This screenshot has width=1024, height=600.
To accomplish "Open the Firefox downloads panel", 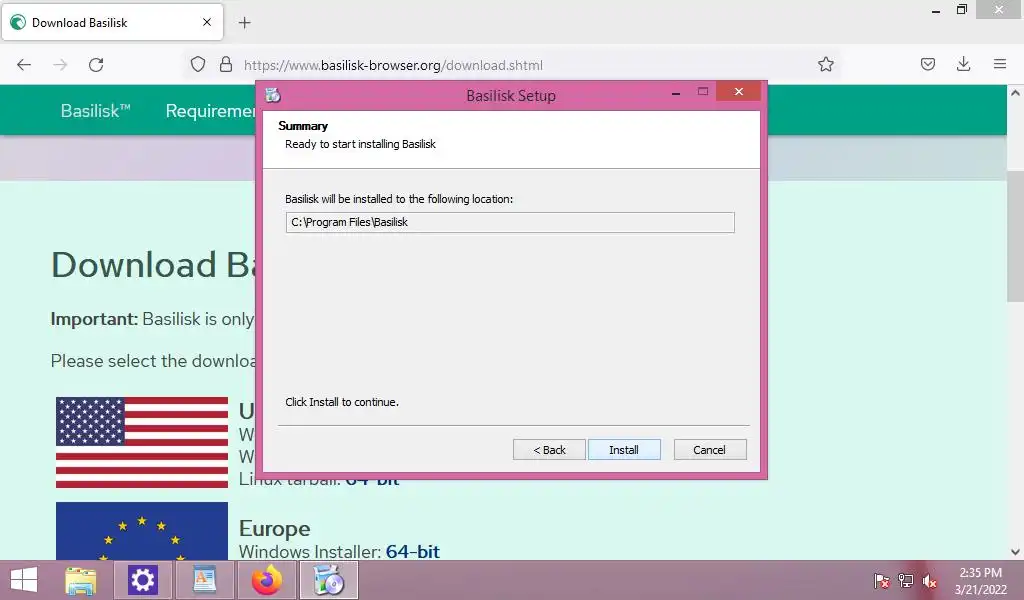I will click(963, 64).
